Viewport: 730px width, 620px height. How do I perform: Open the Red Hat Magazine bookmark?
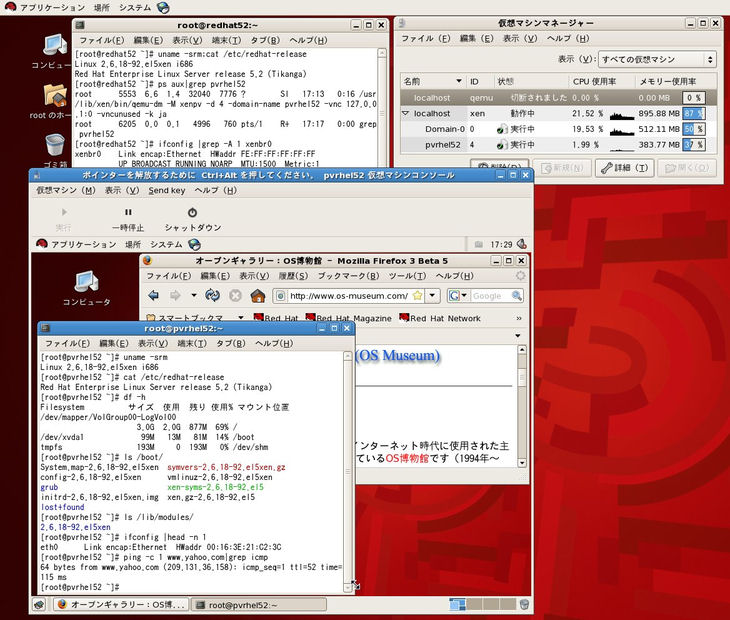[x=348, y=318]
